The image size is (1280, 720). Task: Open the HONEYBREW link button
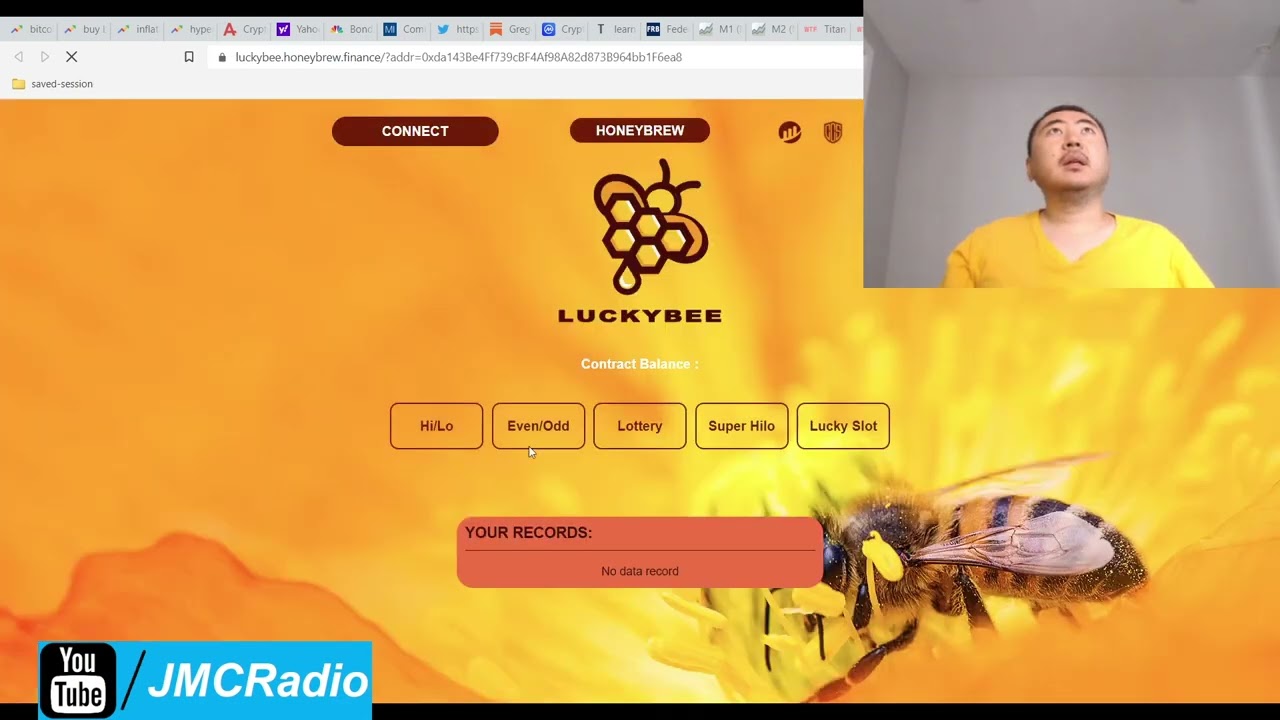pyautogui.click(x=640, y=130)
